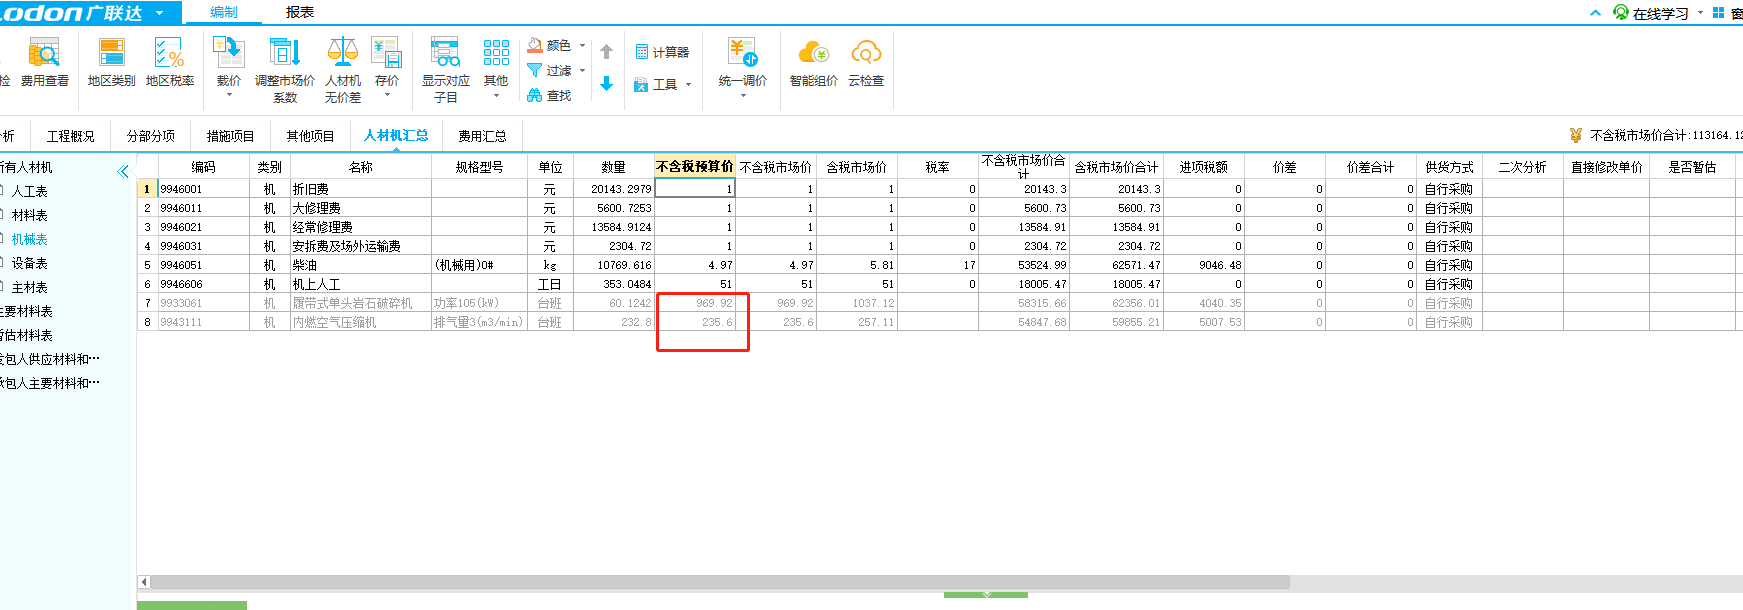Select the 折旧费 name cell
This screenshot has height=610, width=1743.
[360, 189]
